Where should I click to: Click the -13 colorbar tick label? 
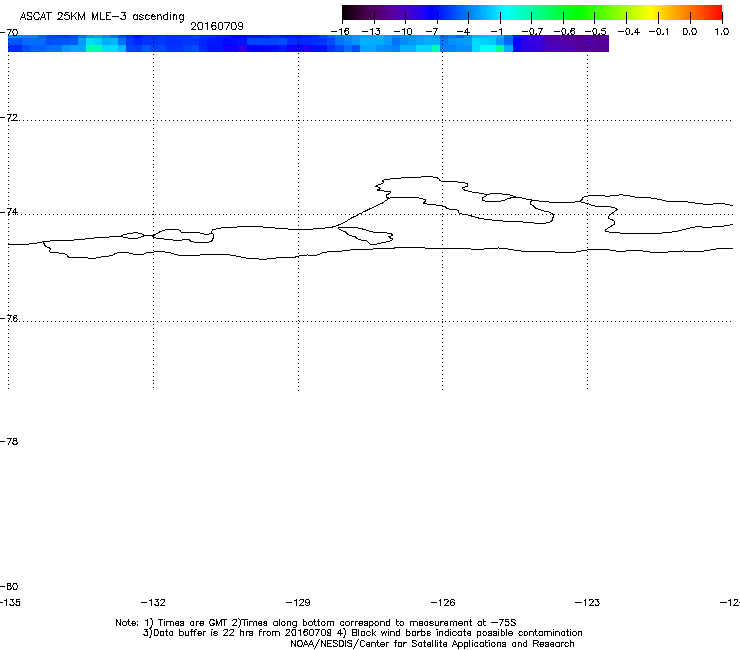(371, 32)
